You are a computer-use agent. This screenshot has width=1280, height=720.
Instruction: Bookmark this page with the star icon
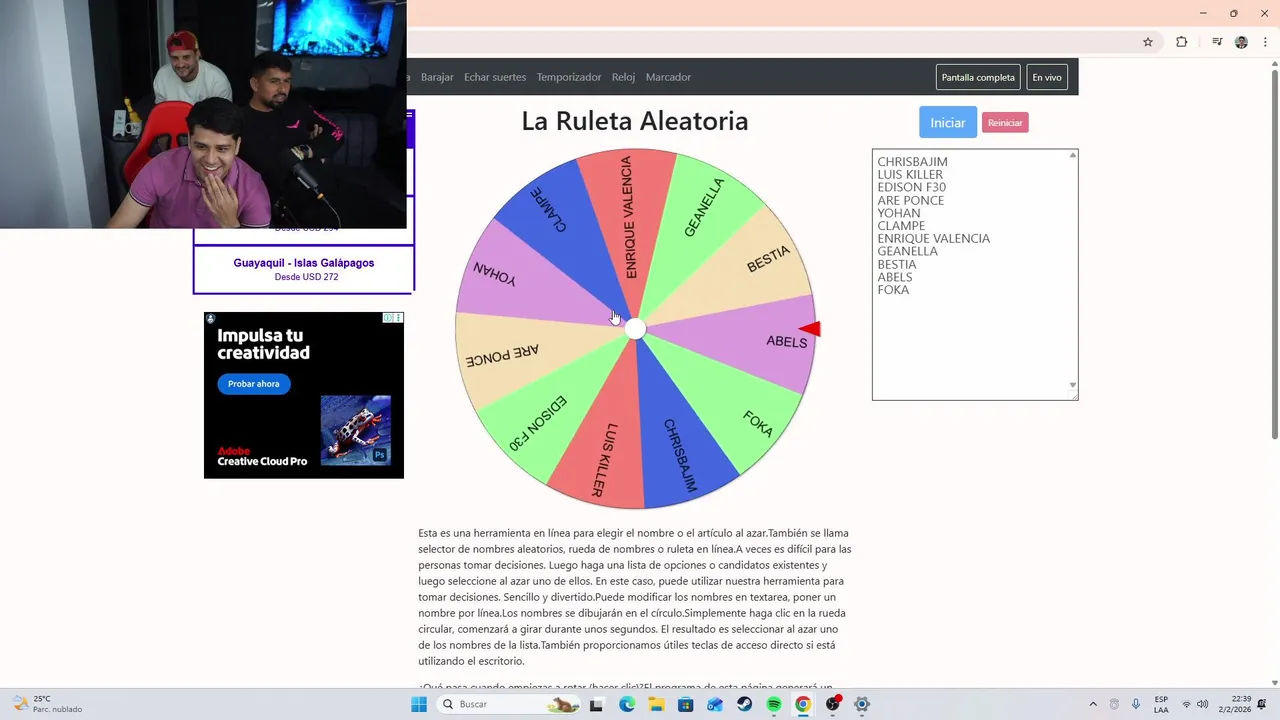coord(1148,42)
